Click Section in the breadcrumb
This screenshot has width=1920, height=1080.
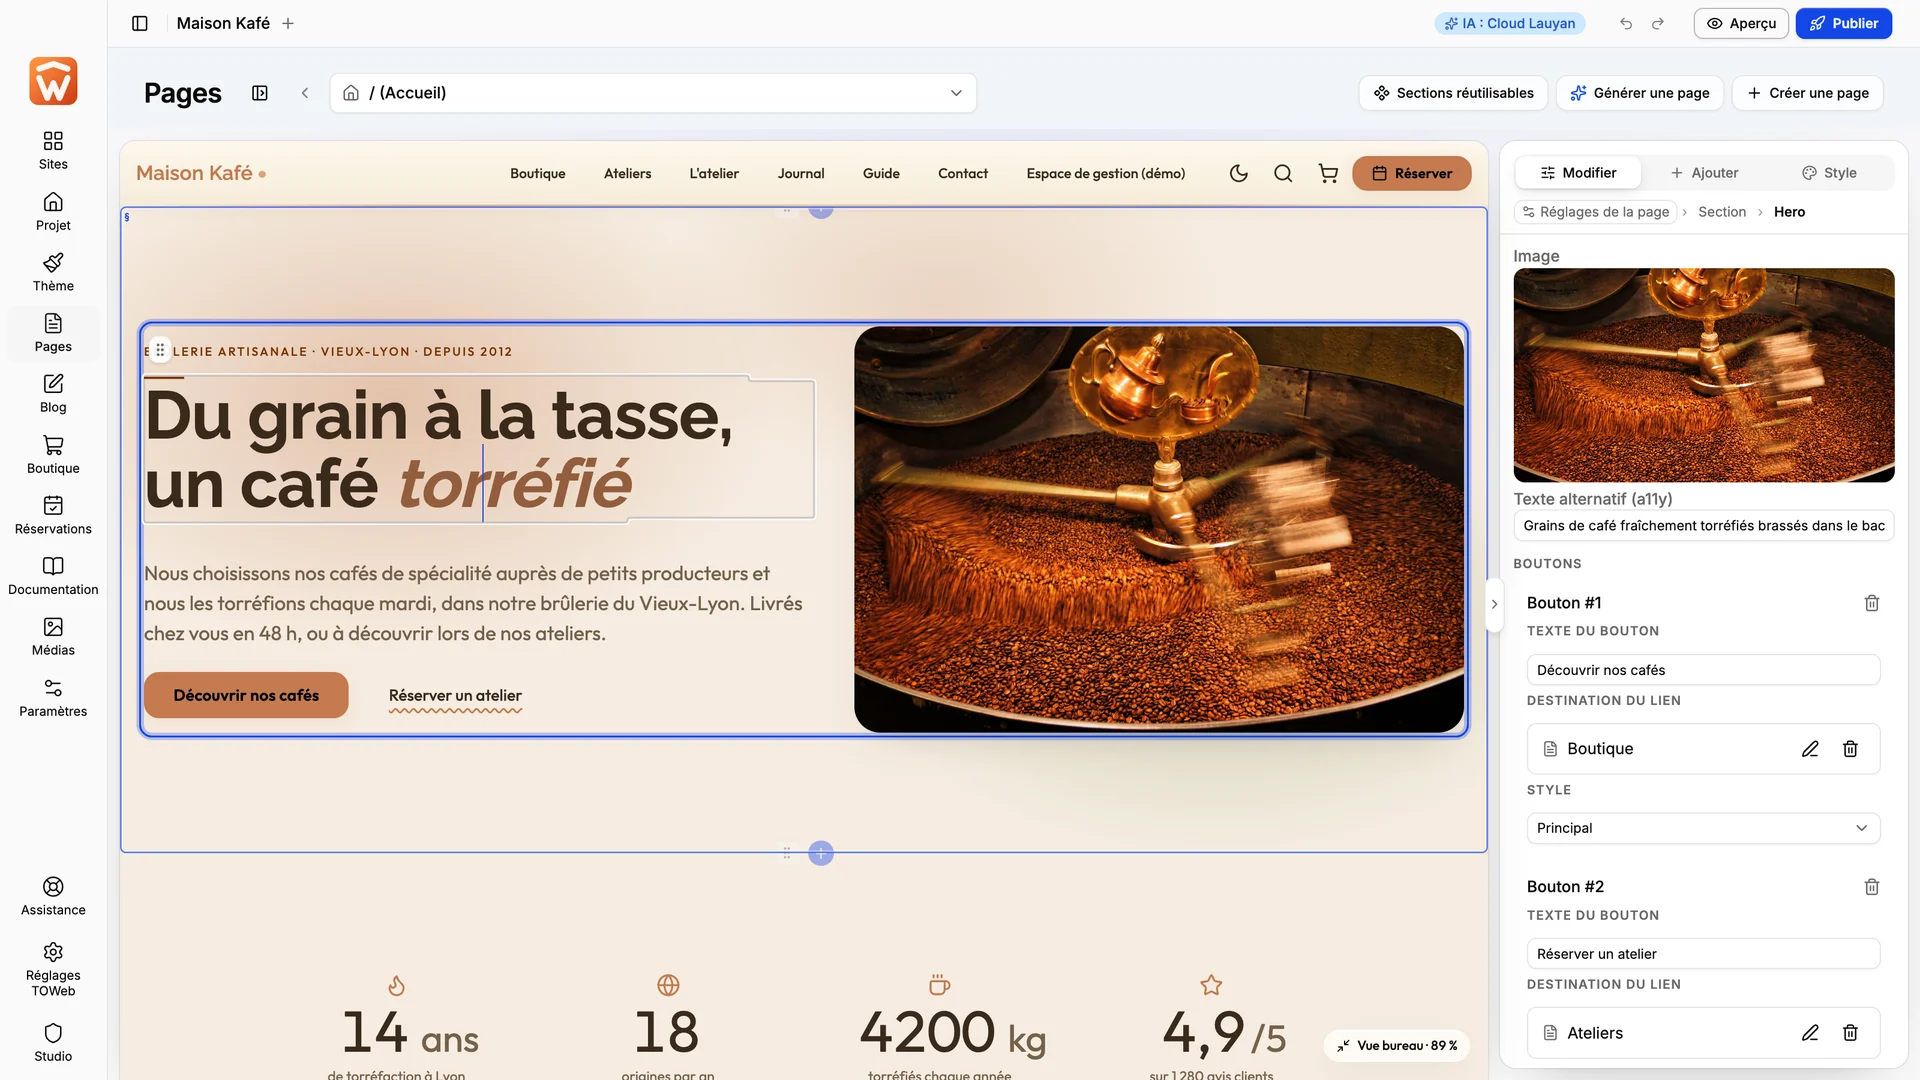(x=1721, y=212)
